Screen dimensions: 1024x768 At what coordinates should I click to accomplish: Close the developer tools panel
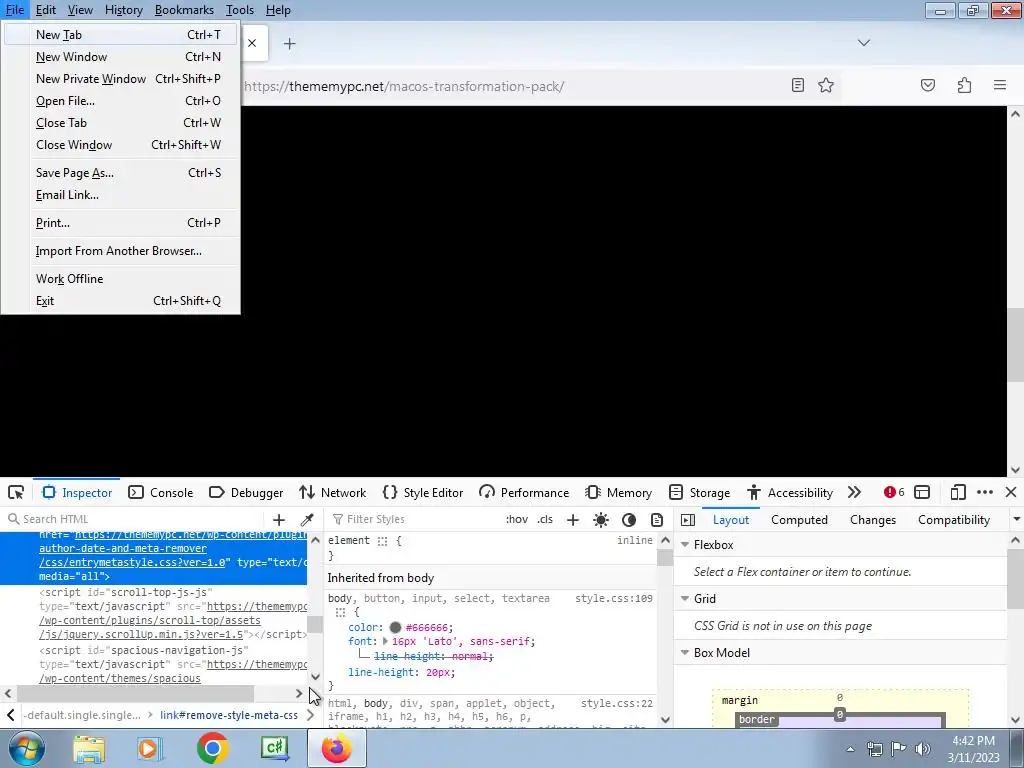tap(1011, 492)
